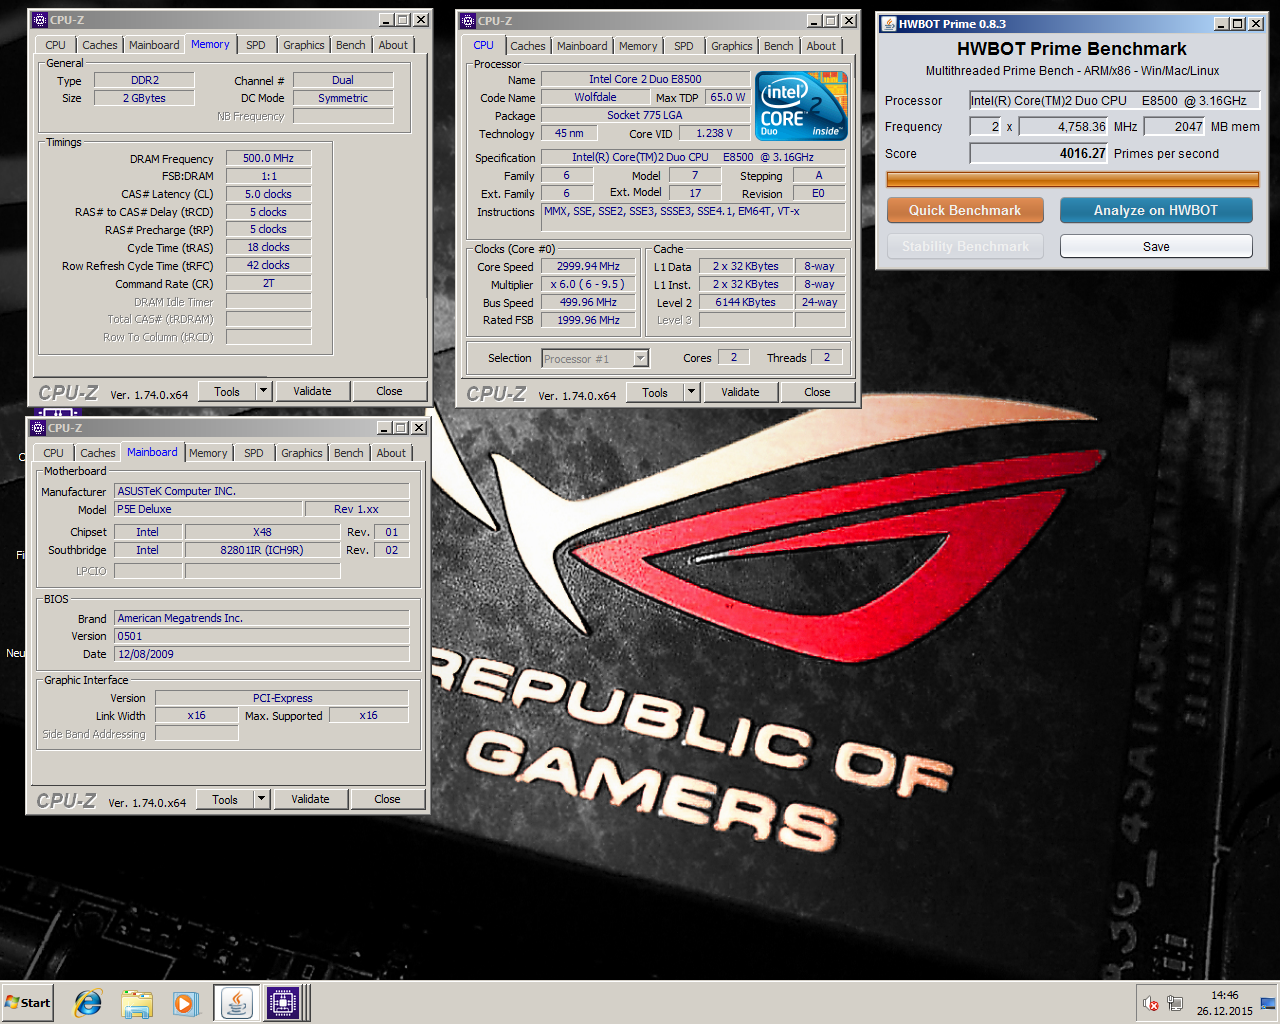The image size is (1280, 1024).
Task: Open Windows Explorer folder icon in taskbar
Action: click(x=137, y=1003)
